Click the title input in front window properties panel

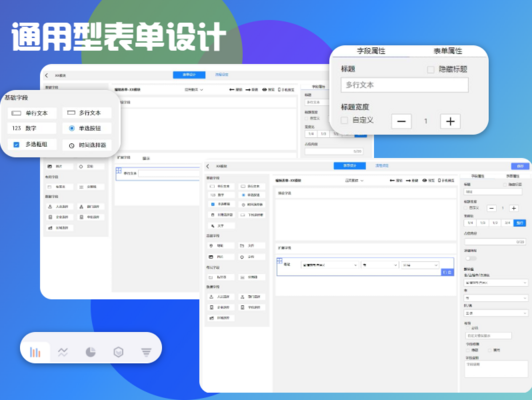pyautogui.click(x=493, y=192)
